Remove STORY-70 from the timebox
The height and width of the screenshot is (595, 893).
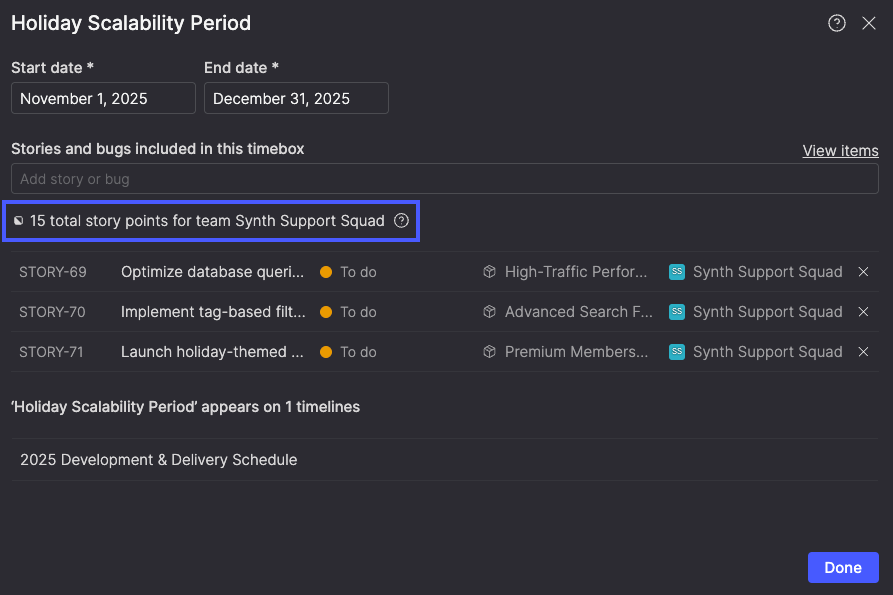tap(863, 312)
